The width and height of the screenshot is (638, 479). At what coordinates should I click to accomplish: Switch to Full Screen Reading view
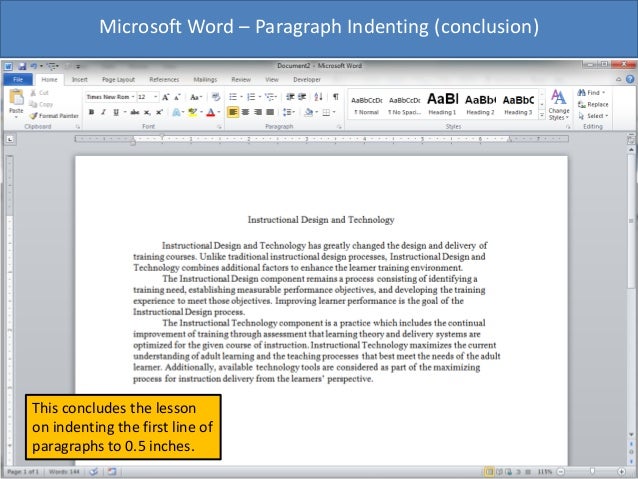pyautogui.click(x=499, y=472)
